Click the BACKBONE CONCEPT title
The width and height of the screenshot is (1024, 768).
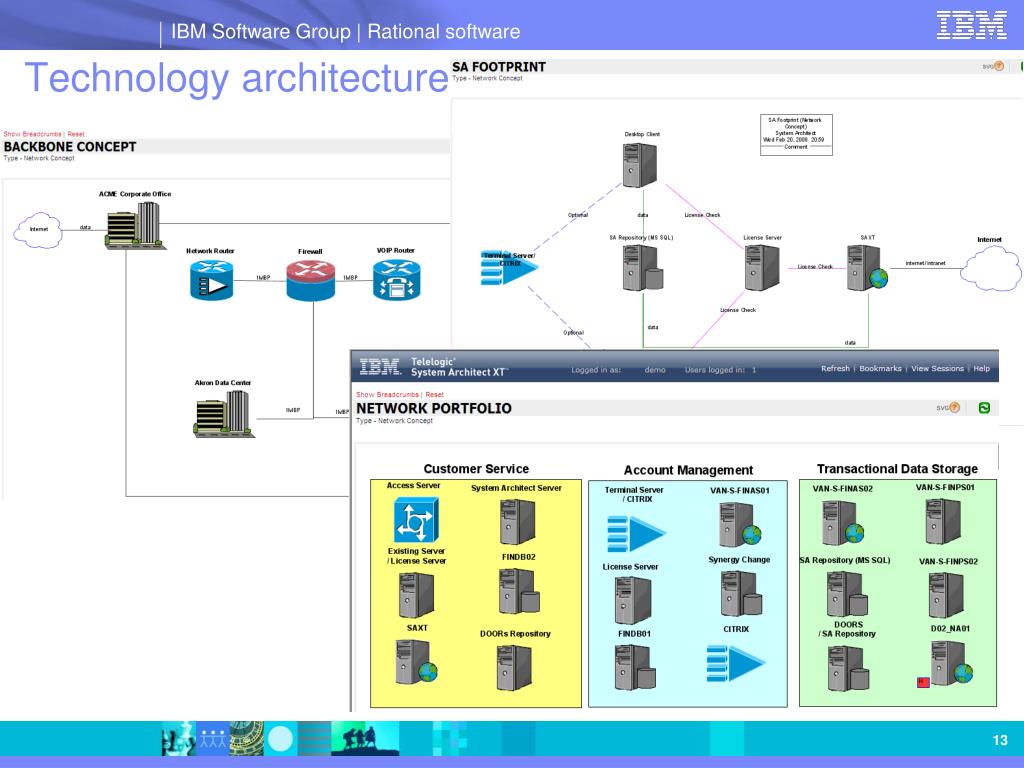coord(70,146)
